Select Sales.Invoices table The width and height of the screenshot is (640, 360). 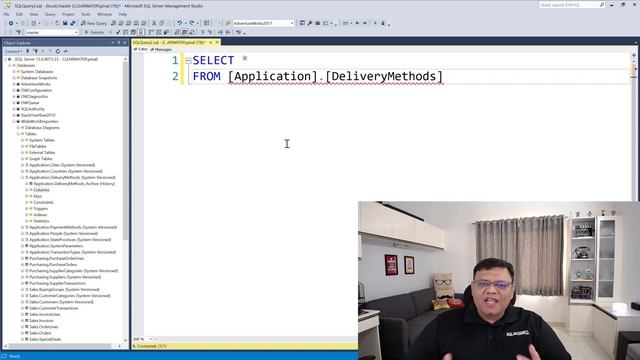[41, 321]
